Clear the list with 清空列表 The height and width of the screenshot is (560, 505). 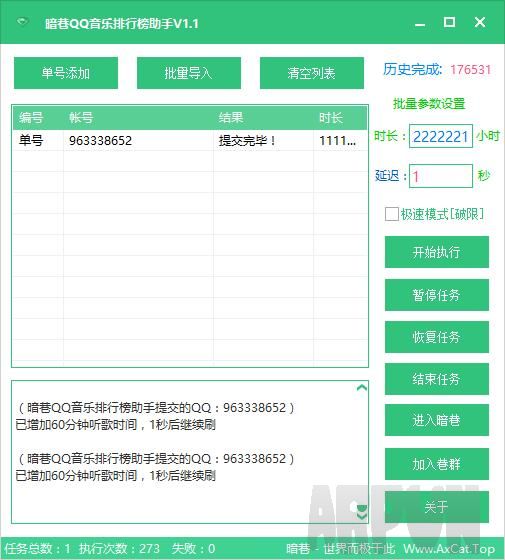311,73
